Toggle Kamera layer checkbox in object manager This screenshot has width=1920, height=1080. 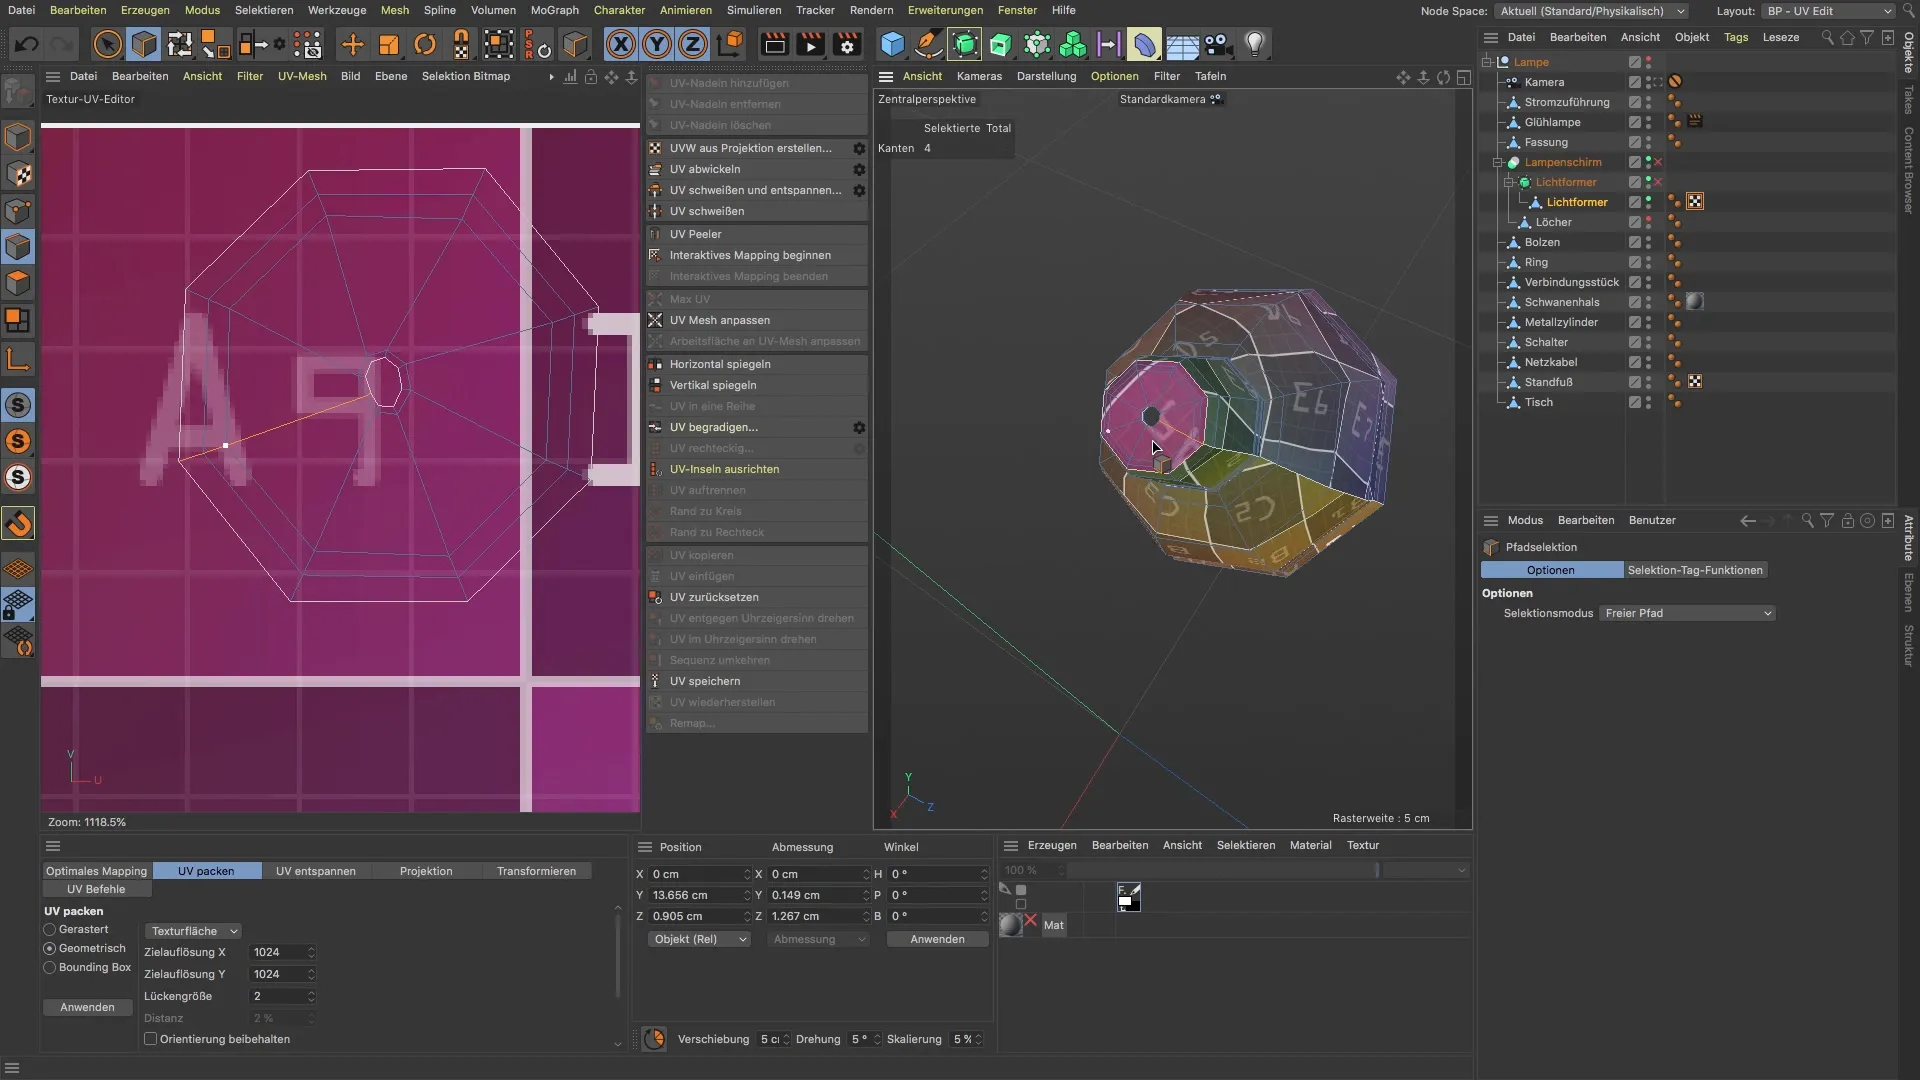coord(1634,82)
